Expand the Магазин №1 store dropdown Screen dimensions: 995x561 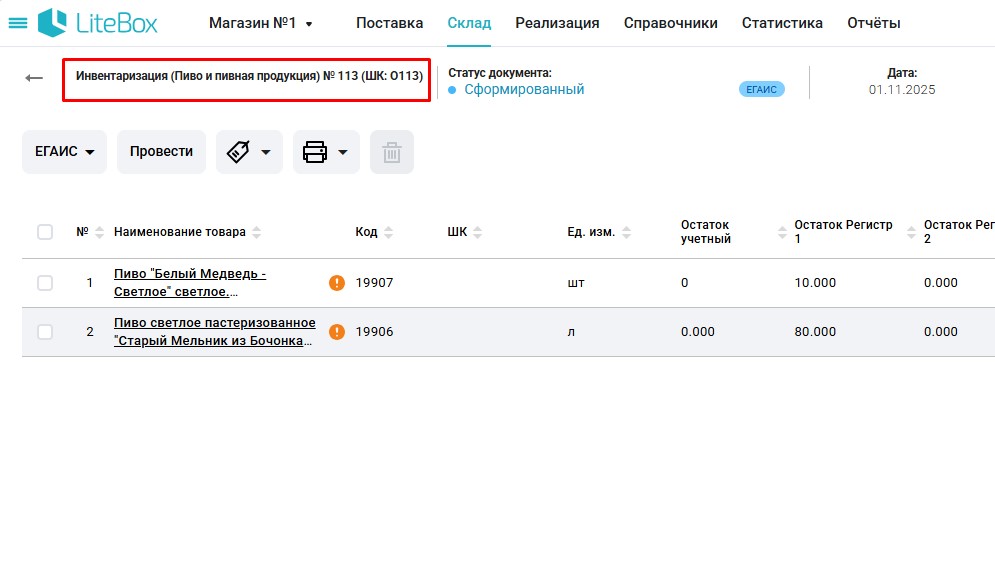click(x=261, y=23)
